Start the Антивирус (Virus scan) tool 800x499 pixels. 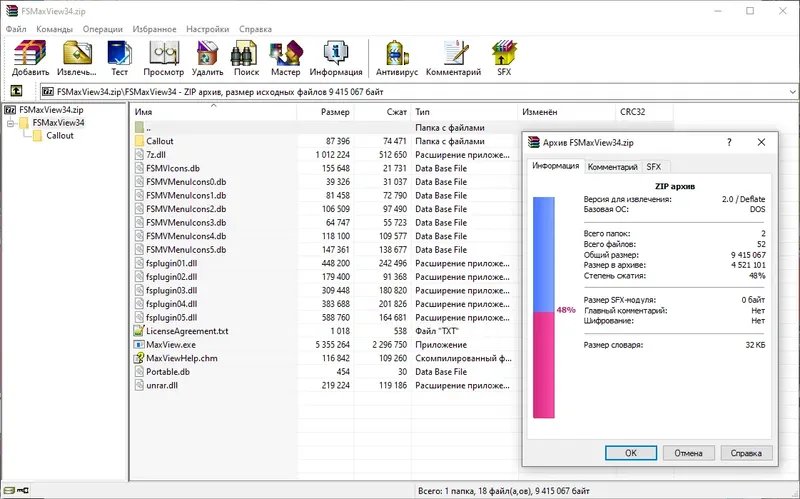[397, 53]
